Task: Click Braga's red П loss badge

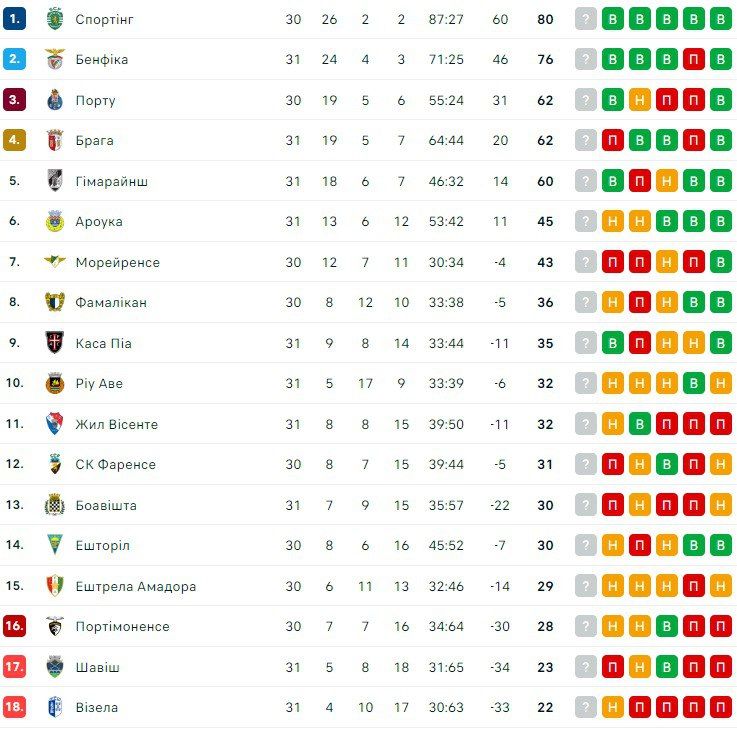Action: pos(613,140)
